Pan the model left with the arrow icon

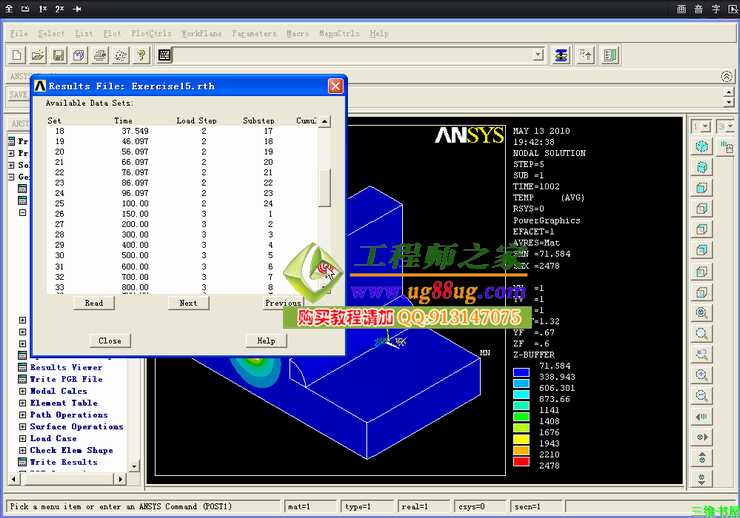click(702, 417)
